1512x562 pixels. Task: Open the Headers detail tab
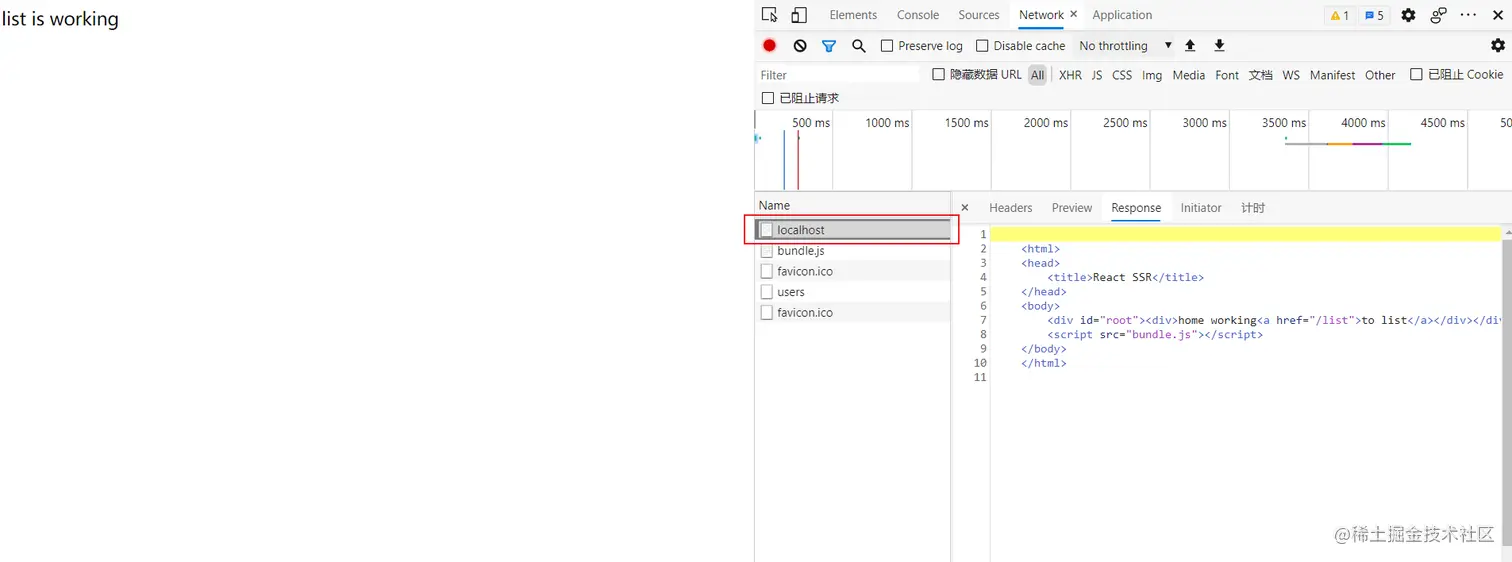pos(1010,208)
